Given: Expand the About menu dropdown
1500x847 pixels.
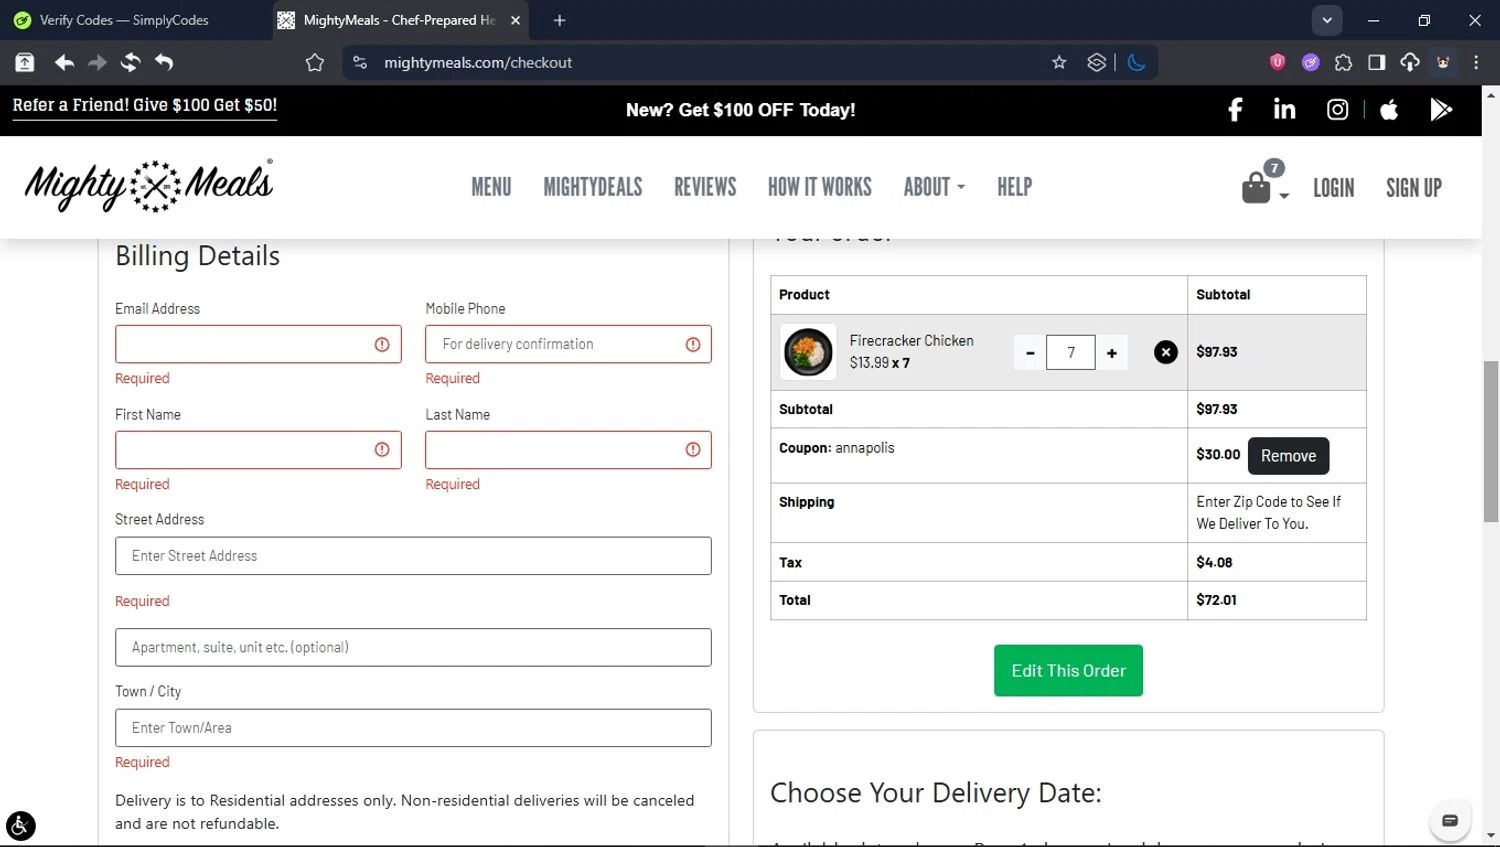Looking at the screenshot, I should coord(934,187).
